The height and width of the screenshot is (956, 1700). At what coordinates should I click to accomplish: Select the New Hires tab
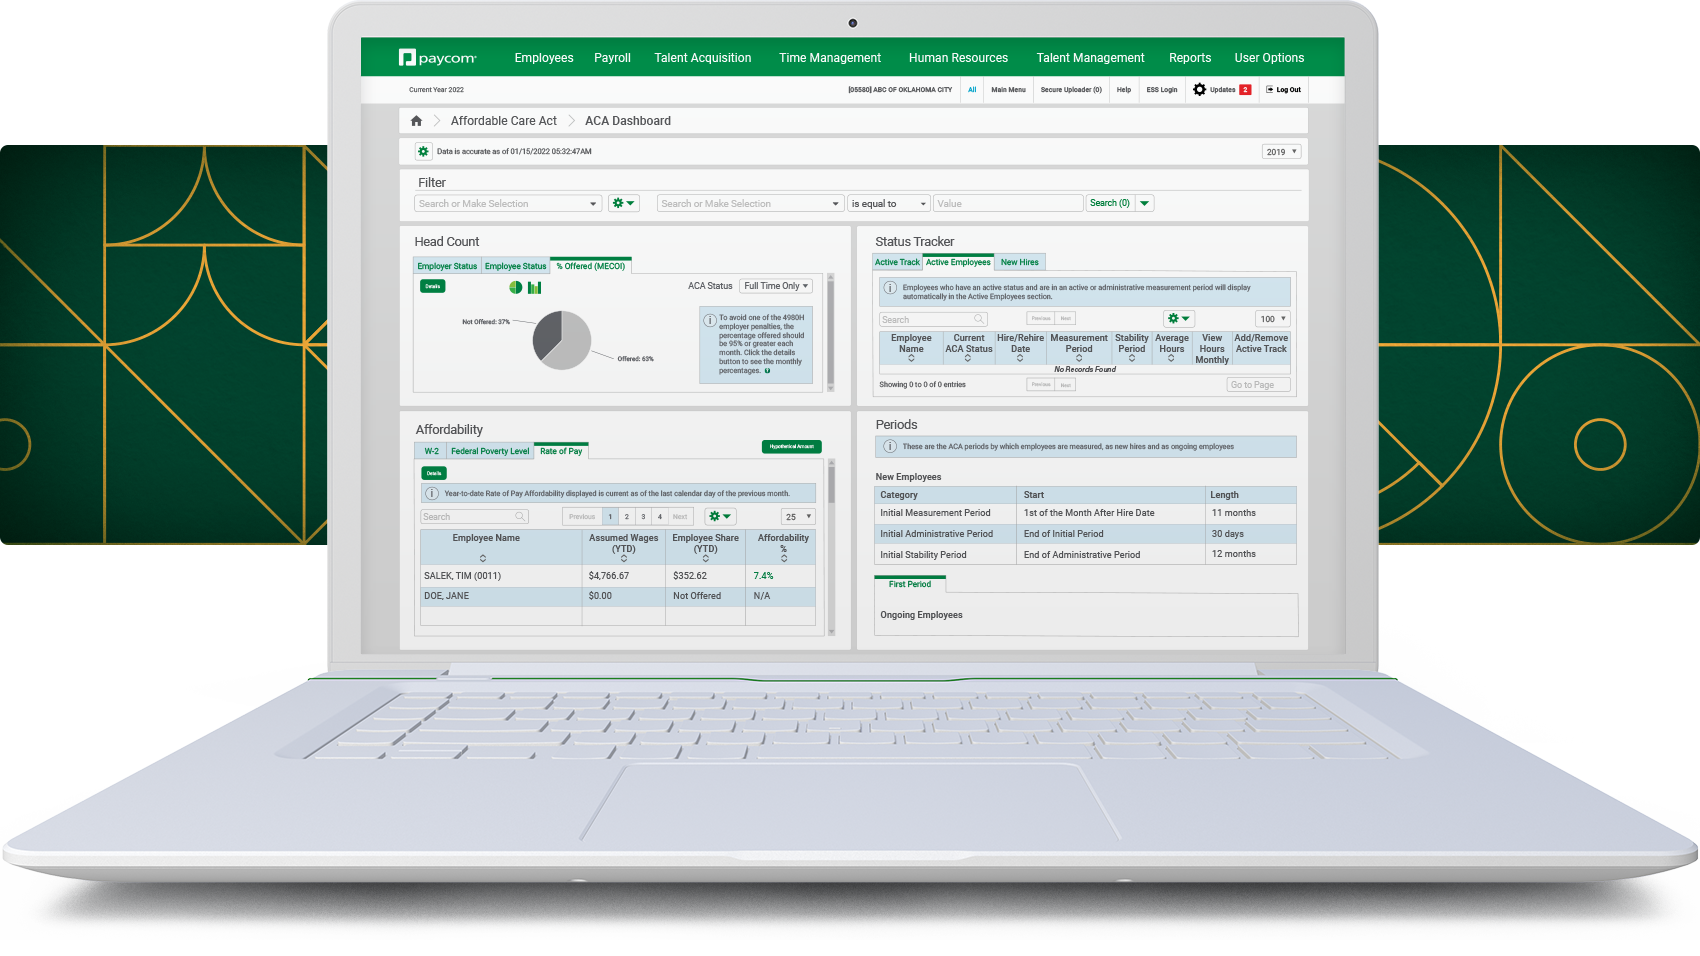pyautogui.click(x=1019, y=263)
